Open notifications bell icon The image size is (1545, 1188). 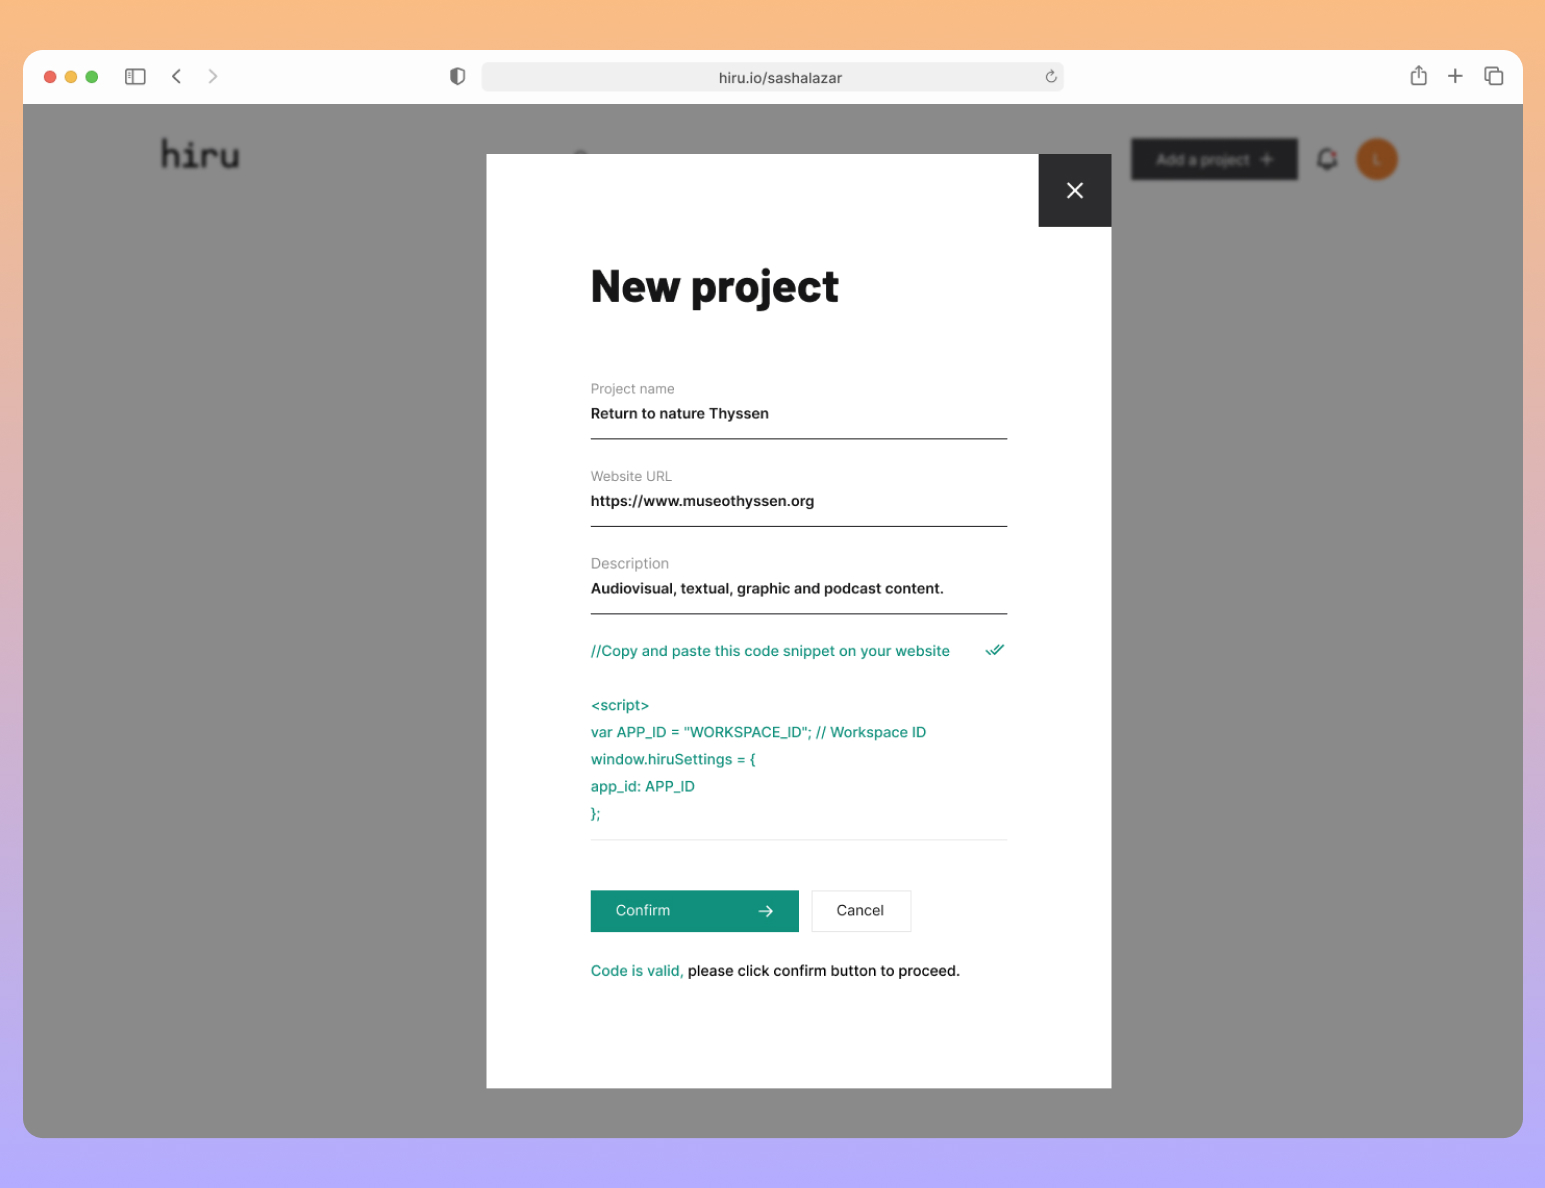click(1327, 159)
